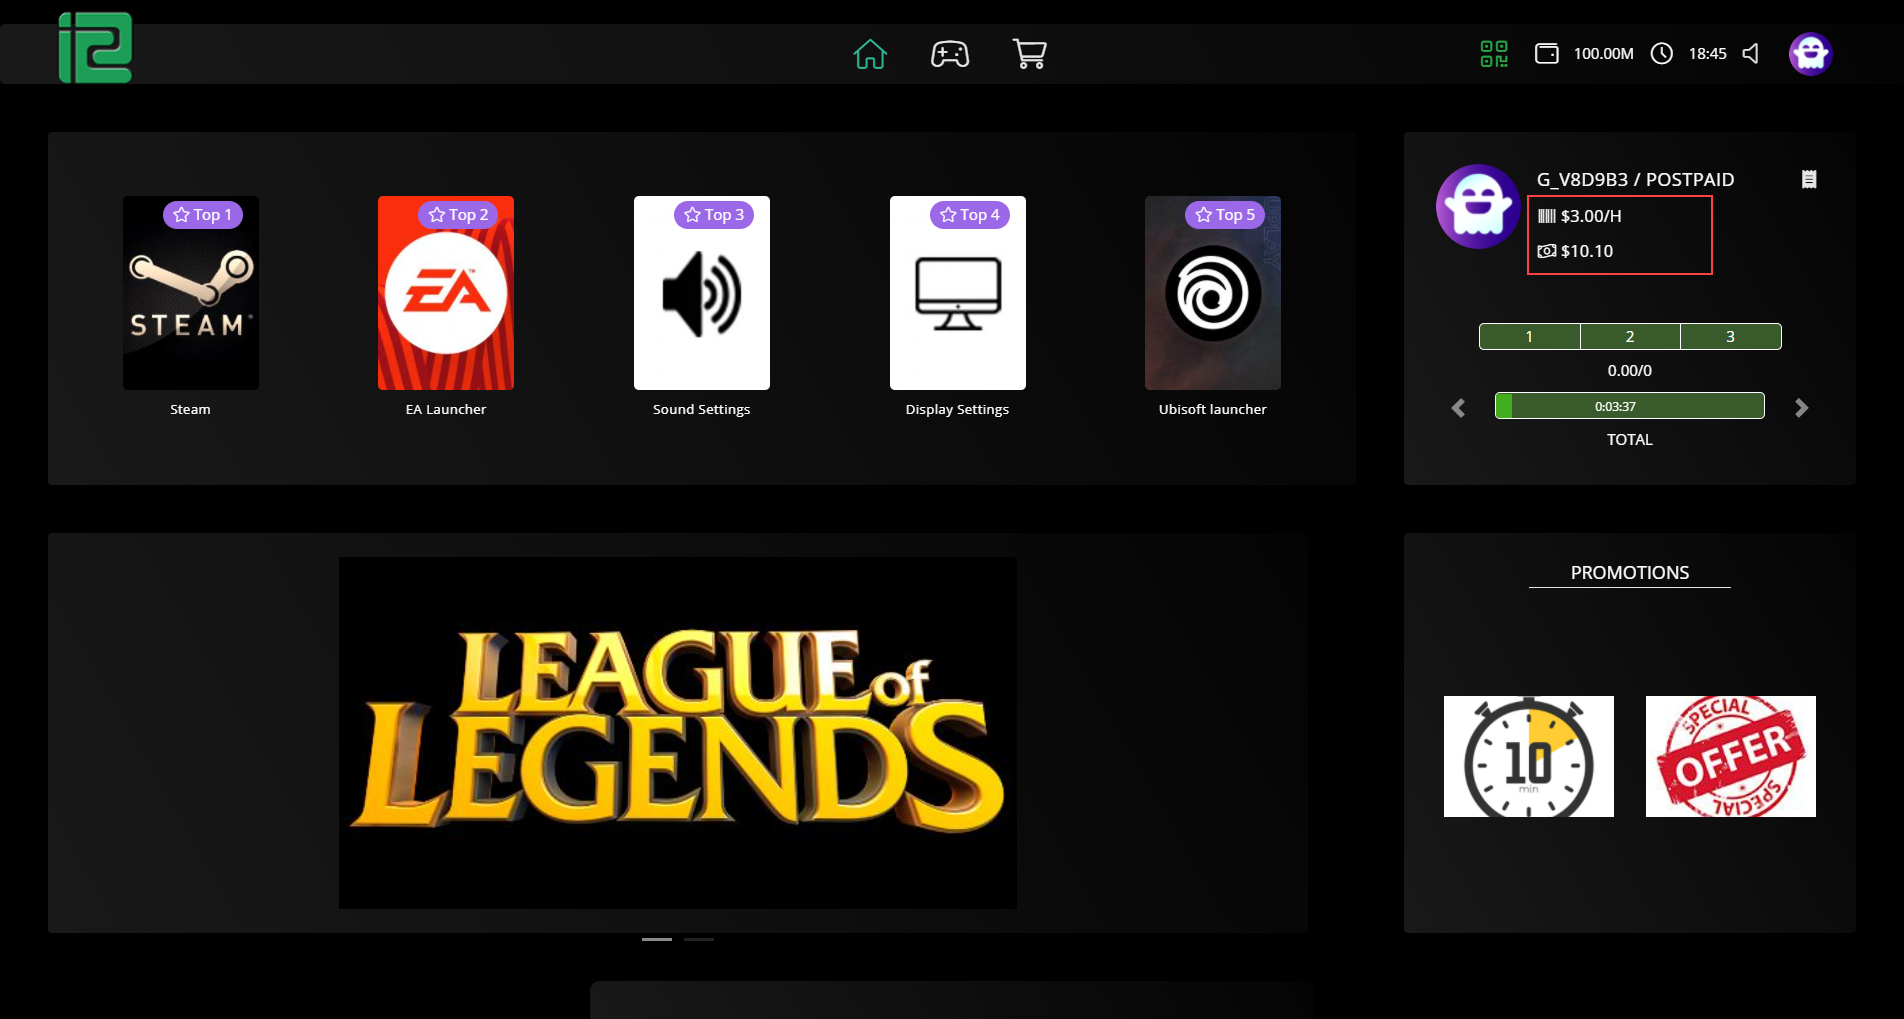Open receipt icon beside POSTPAID
Viewport: 1904px width, 1019px height.
tap(1809, 179)
